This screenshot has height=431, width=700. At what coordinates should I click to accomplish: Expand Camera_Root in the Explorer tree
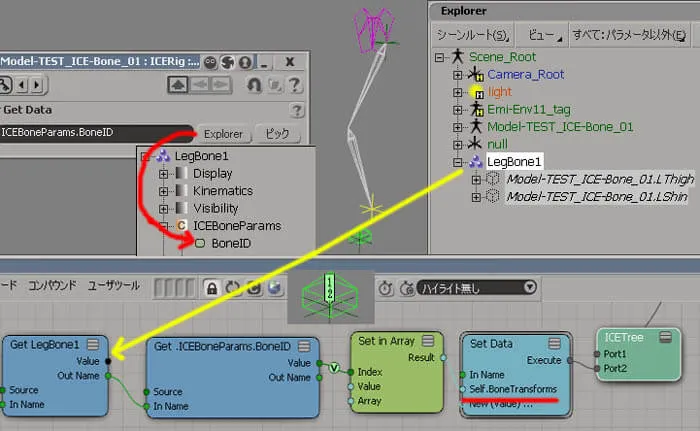click(457, 75)
